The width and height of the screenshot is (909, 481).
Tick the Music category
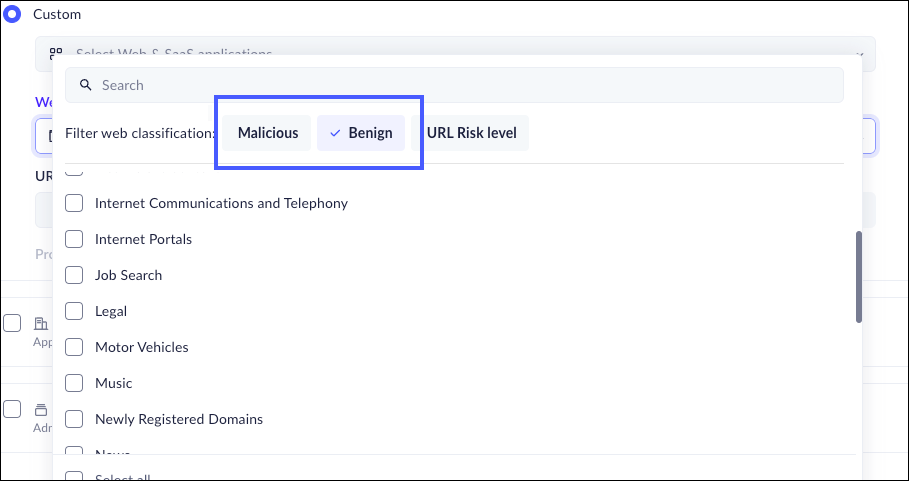pos(74,384)
